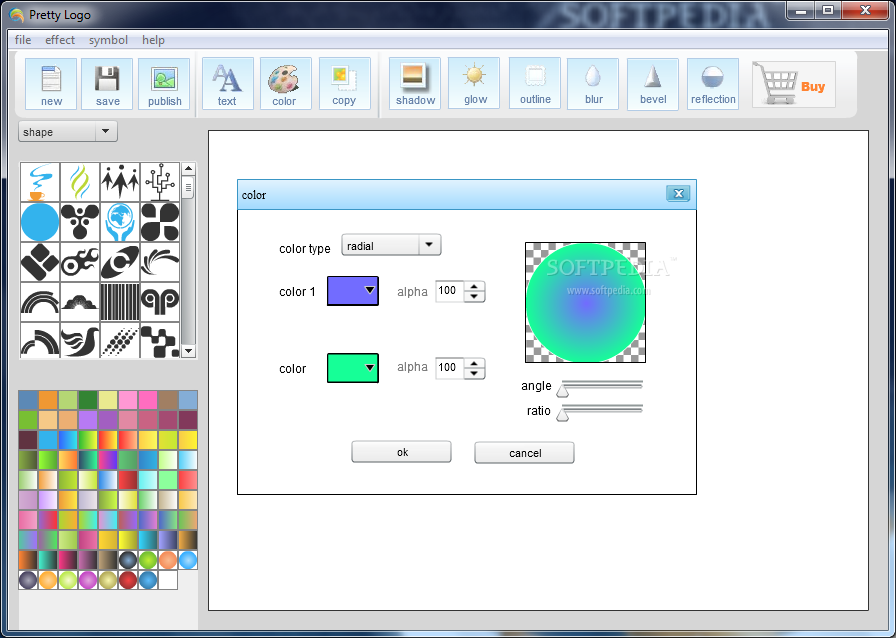Decrease color 1 alpha with down arrow

474,297
